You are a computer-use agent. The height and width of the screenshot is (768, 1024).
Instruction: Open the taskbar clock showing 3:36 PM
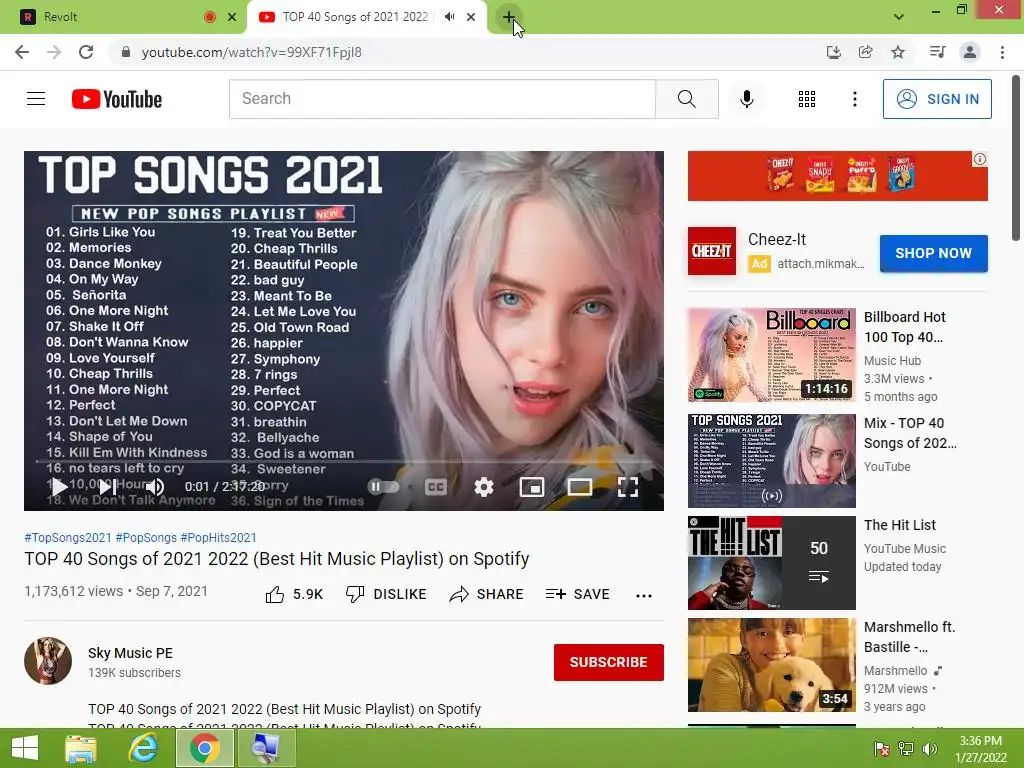click(x=981, y=749)
